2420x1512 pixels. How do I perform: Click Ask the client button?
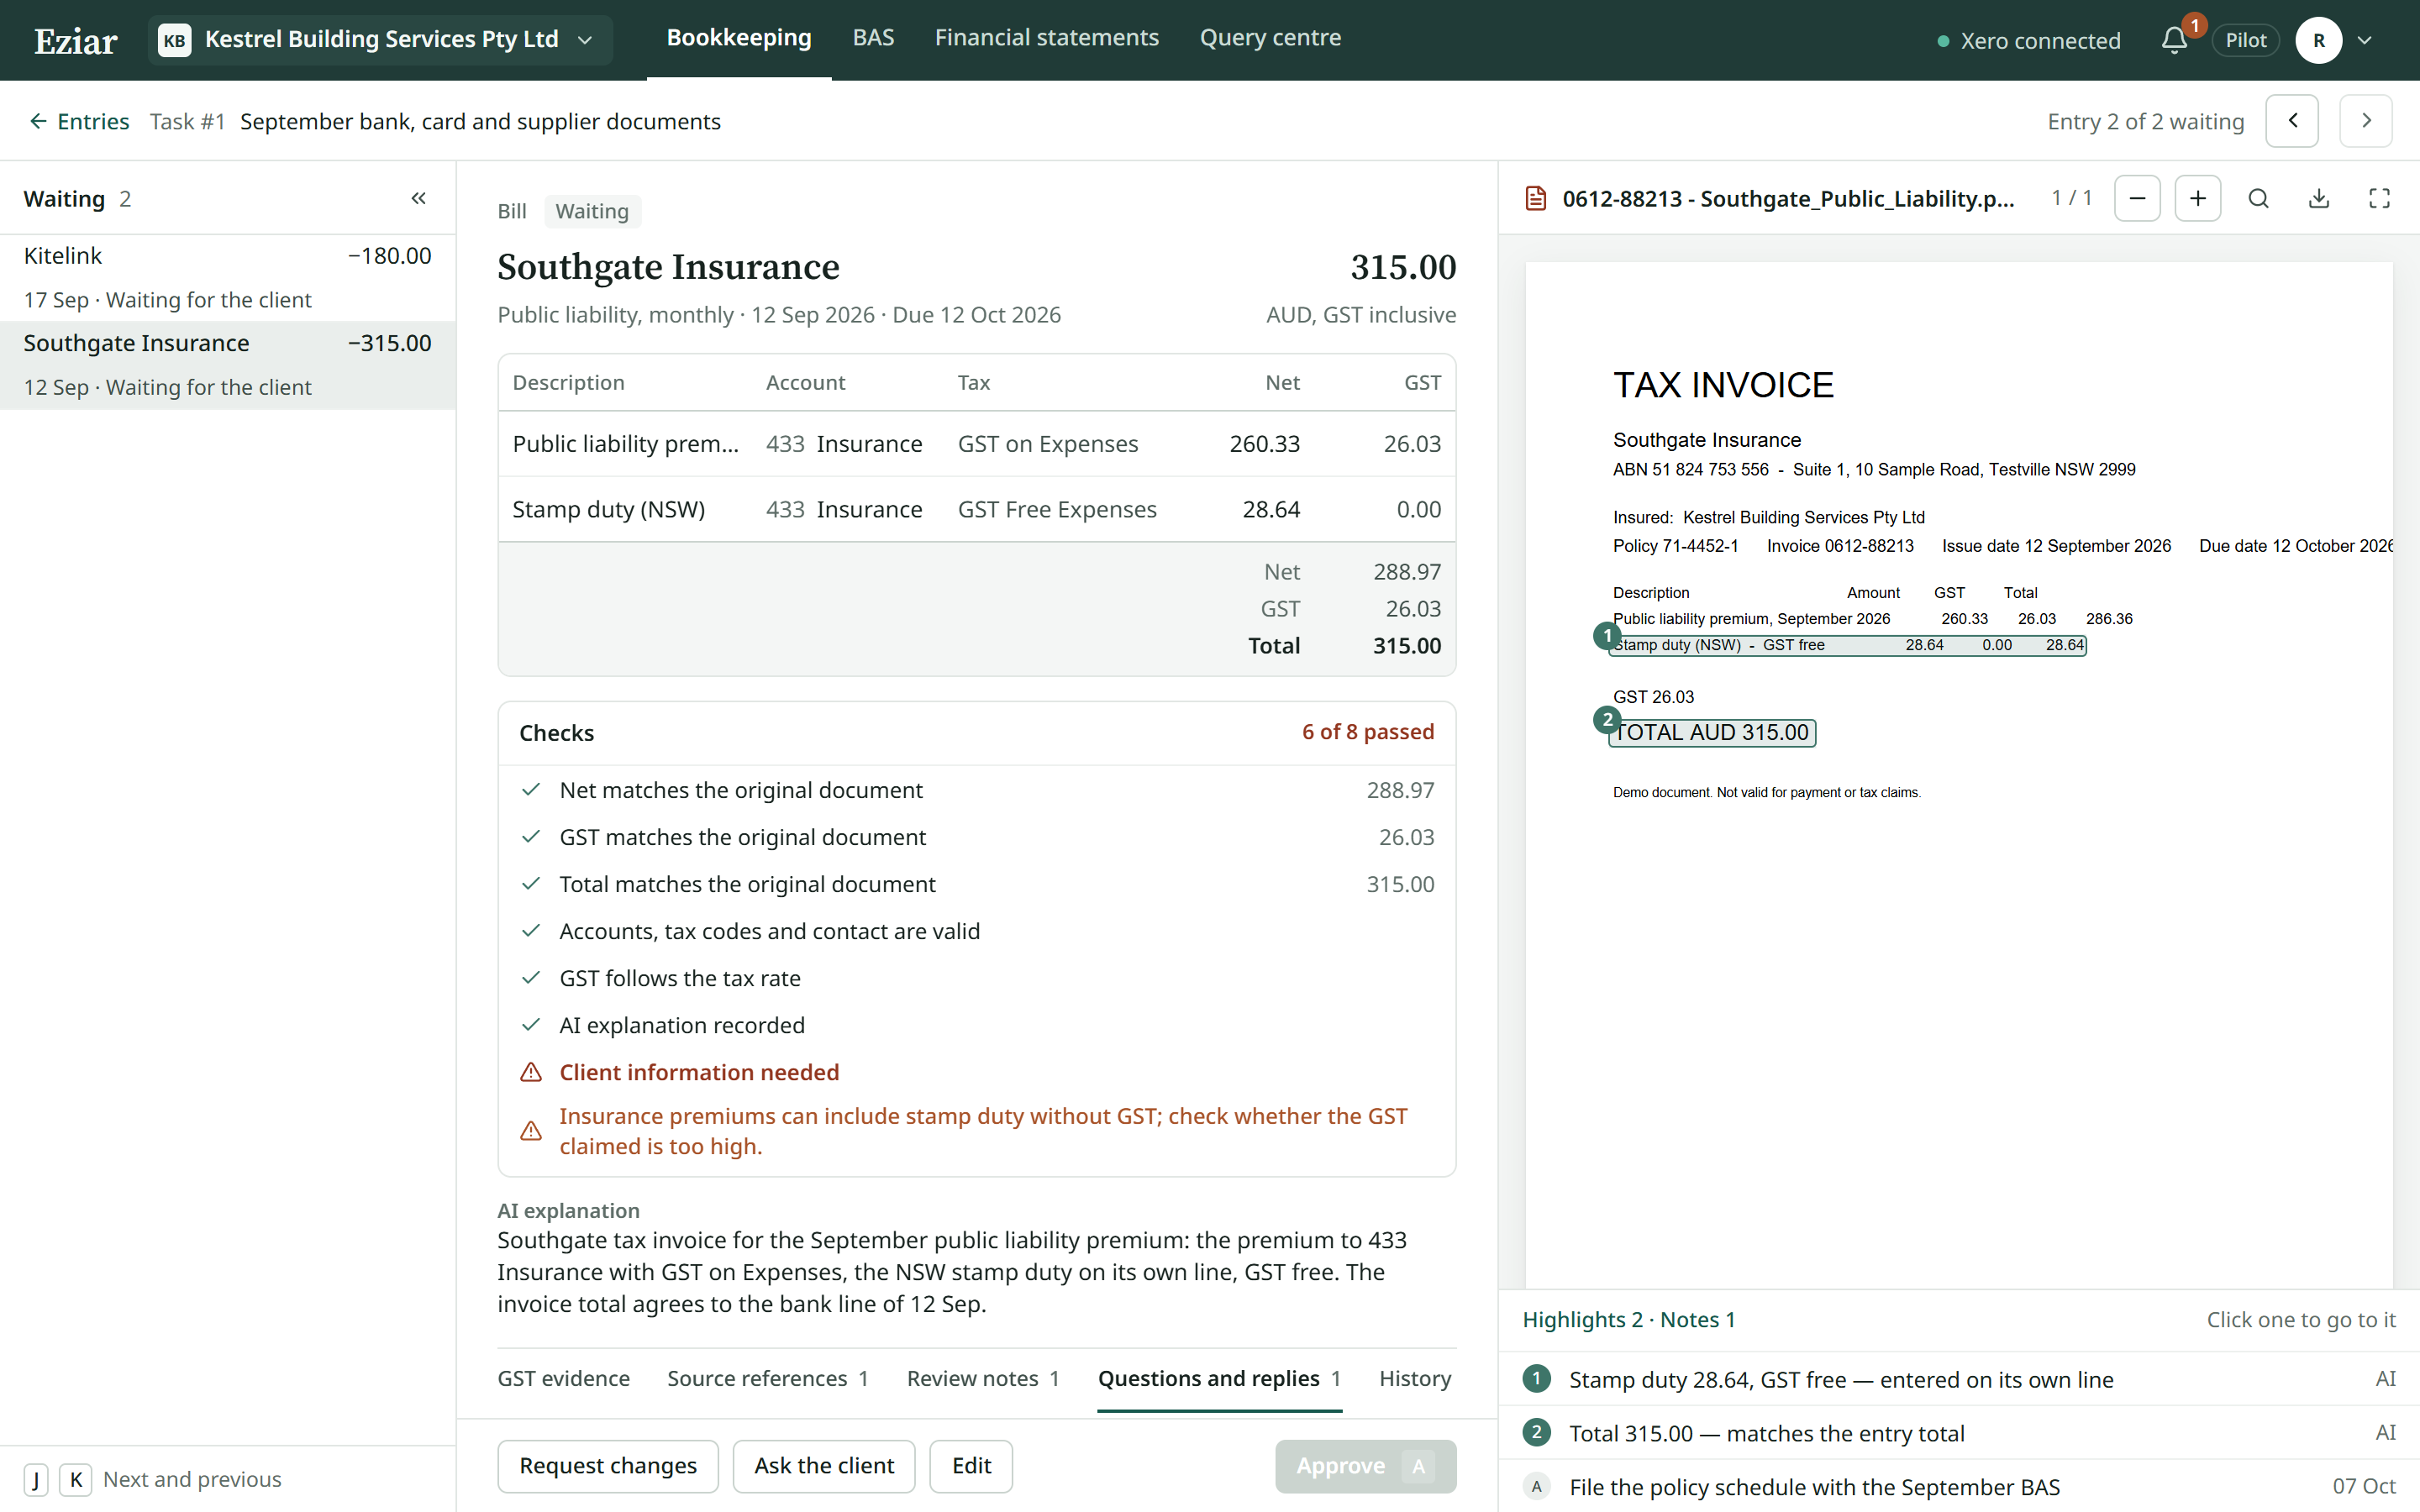click(824, 1465)
